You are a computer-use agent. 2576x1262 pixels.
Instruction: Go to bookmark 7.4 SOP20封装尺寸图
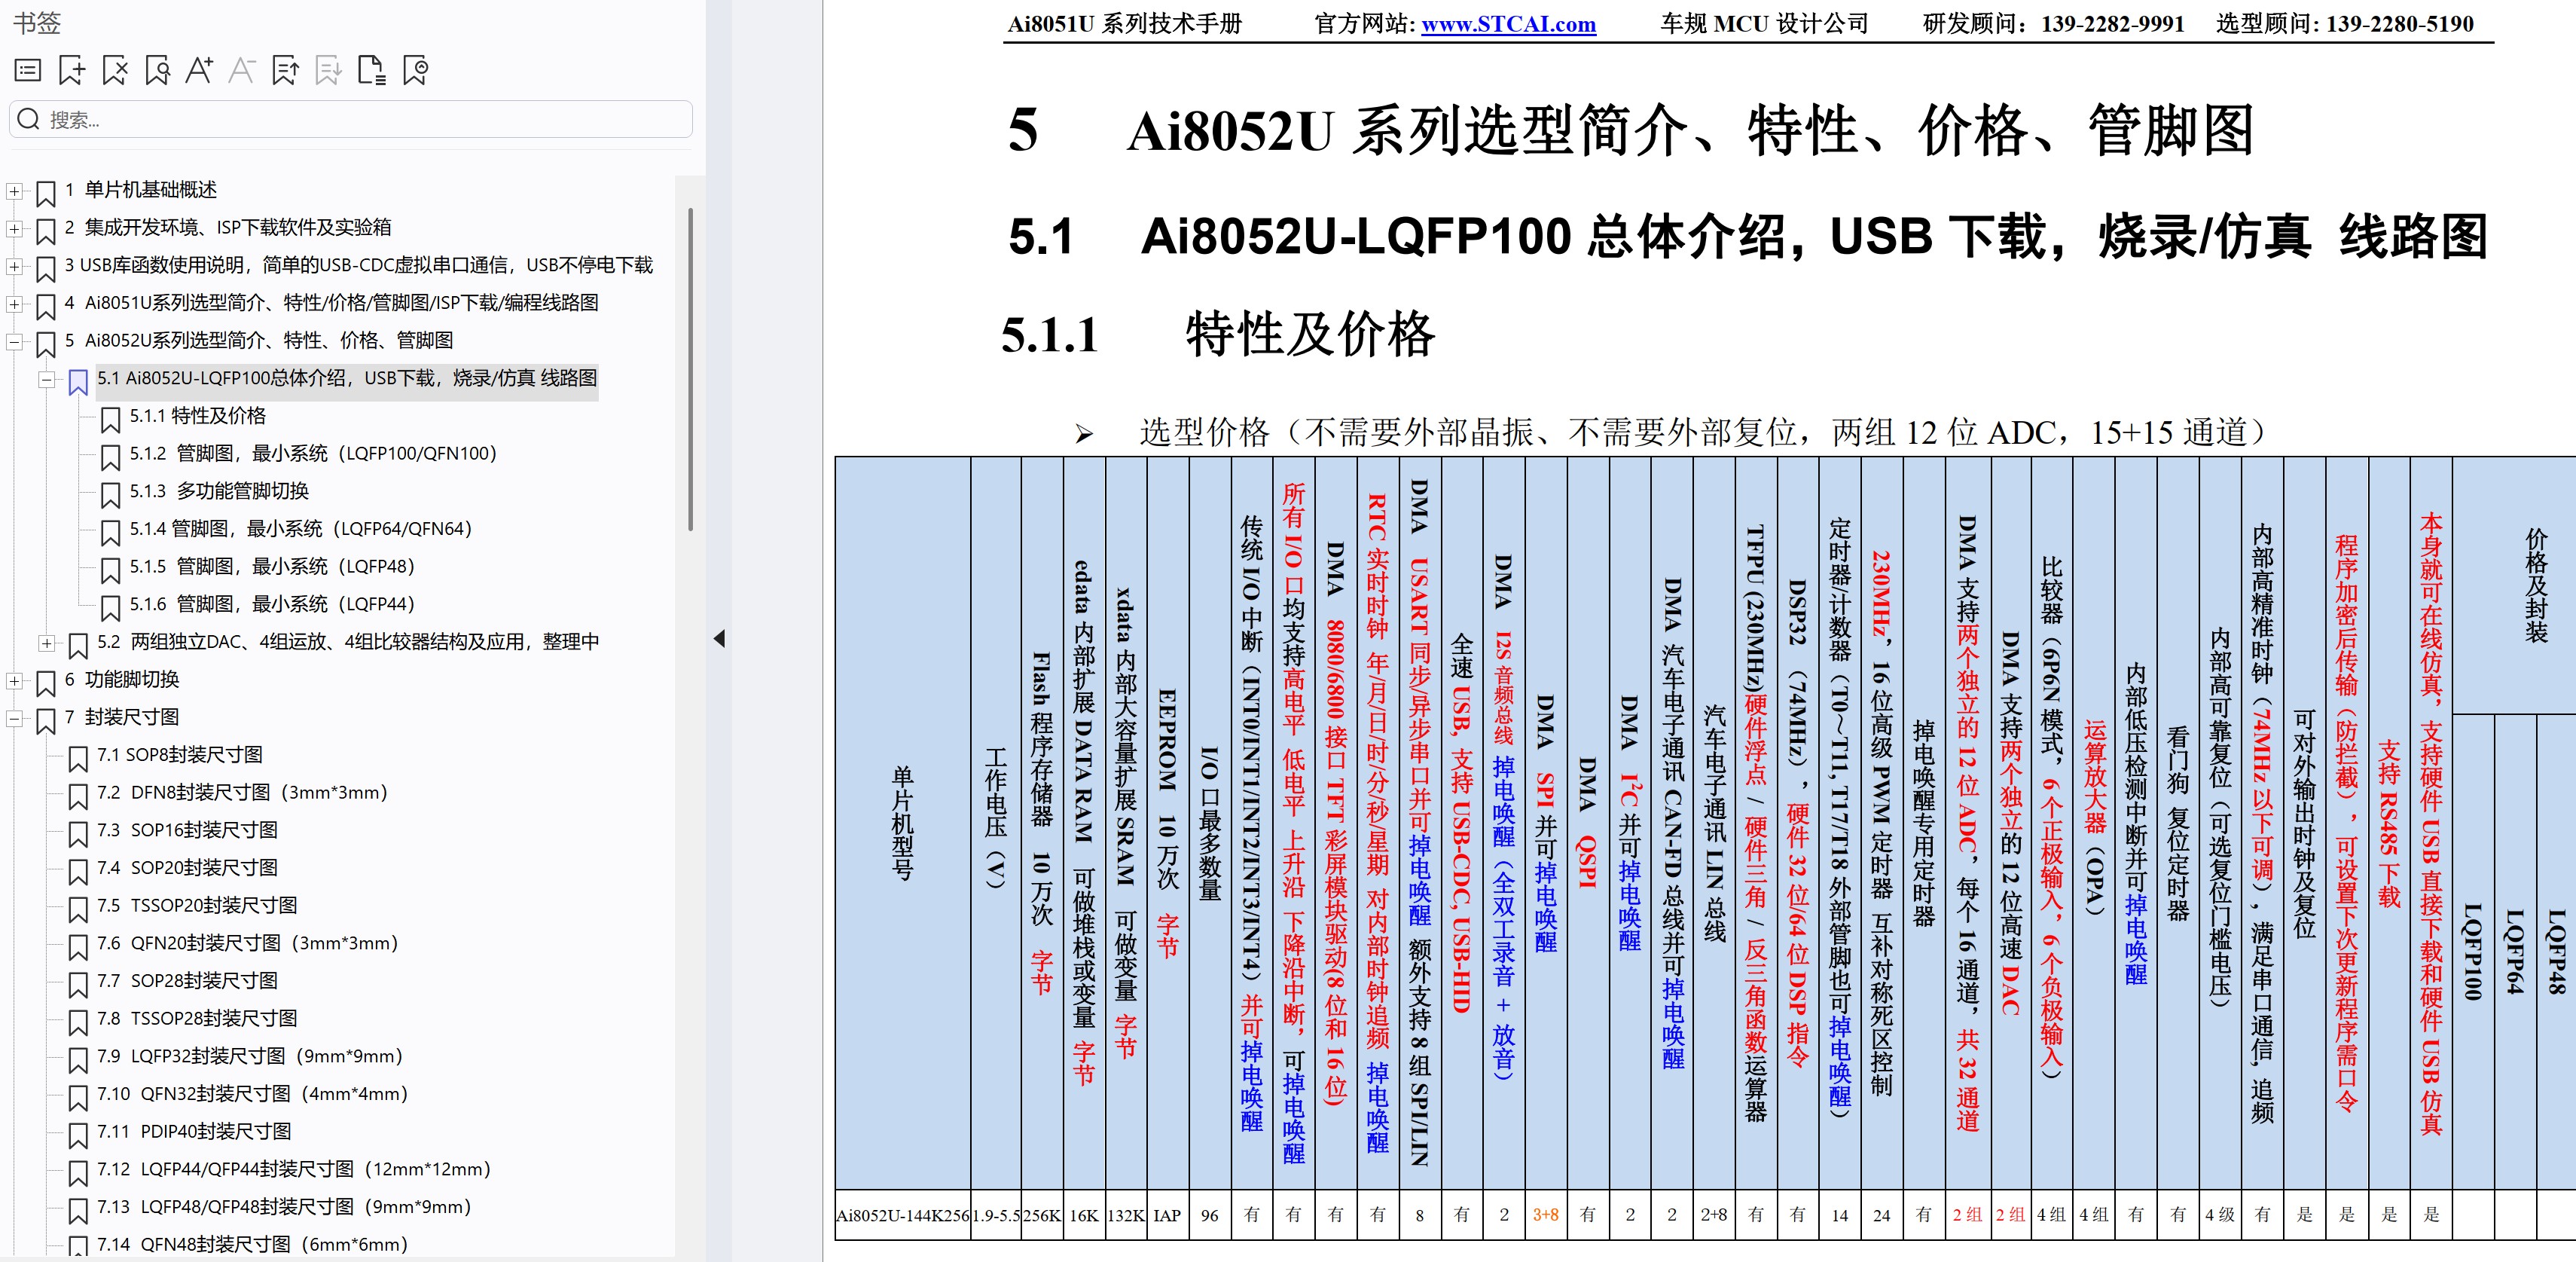click(x=187, y=868)
